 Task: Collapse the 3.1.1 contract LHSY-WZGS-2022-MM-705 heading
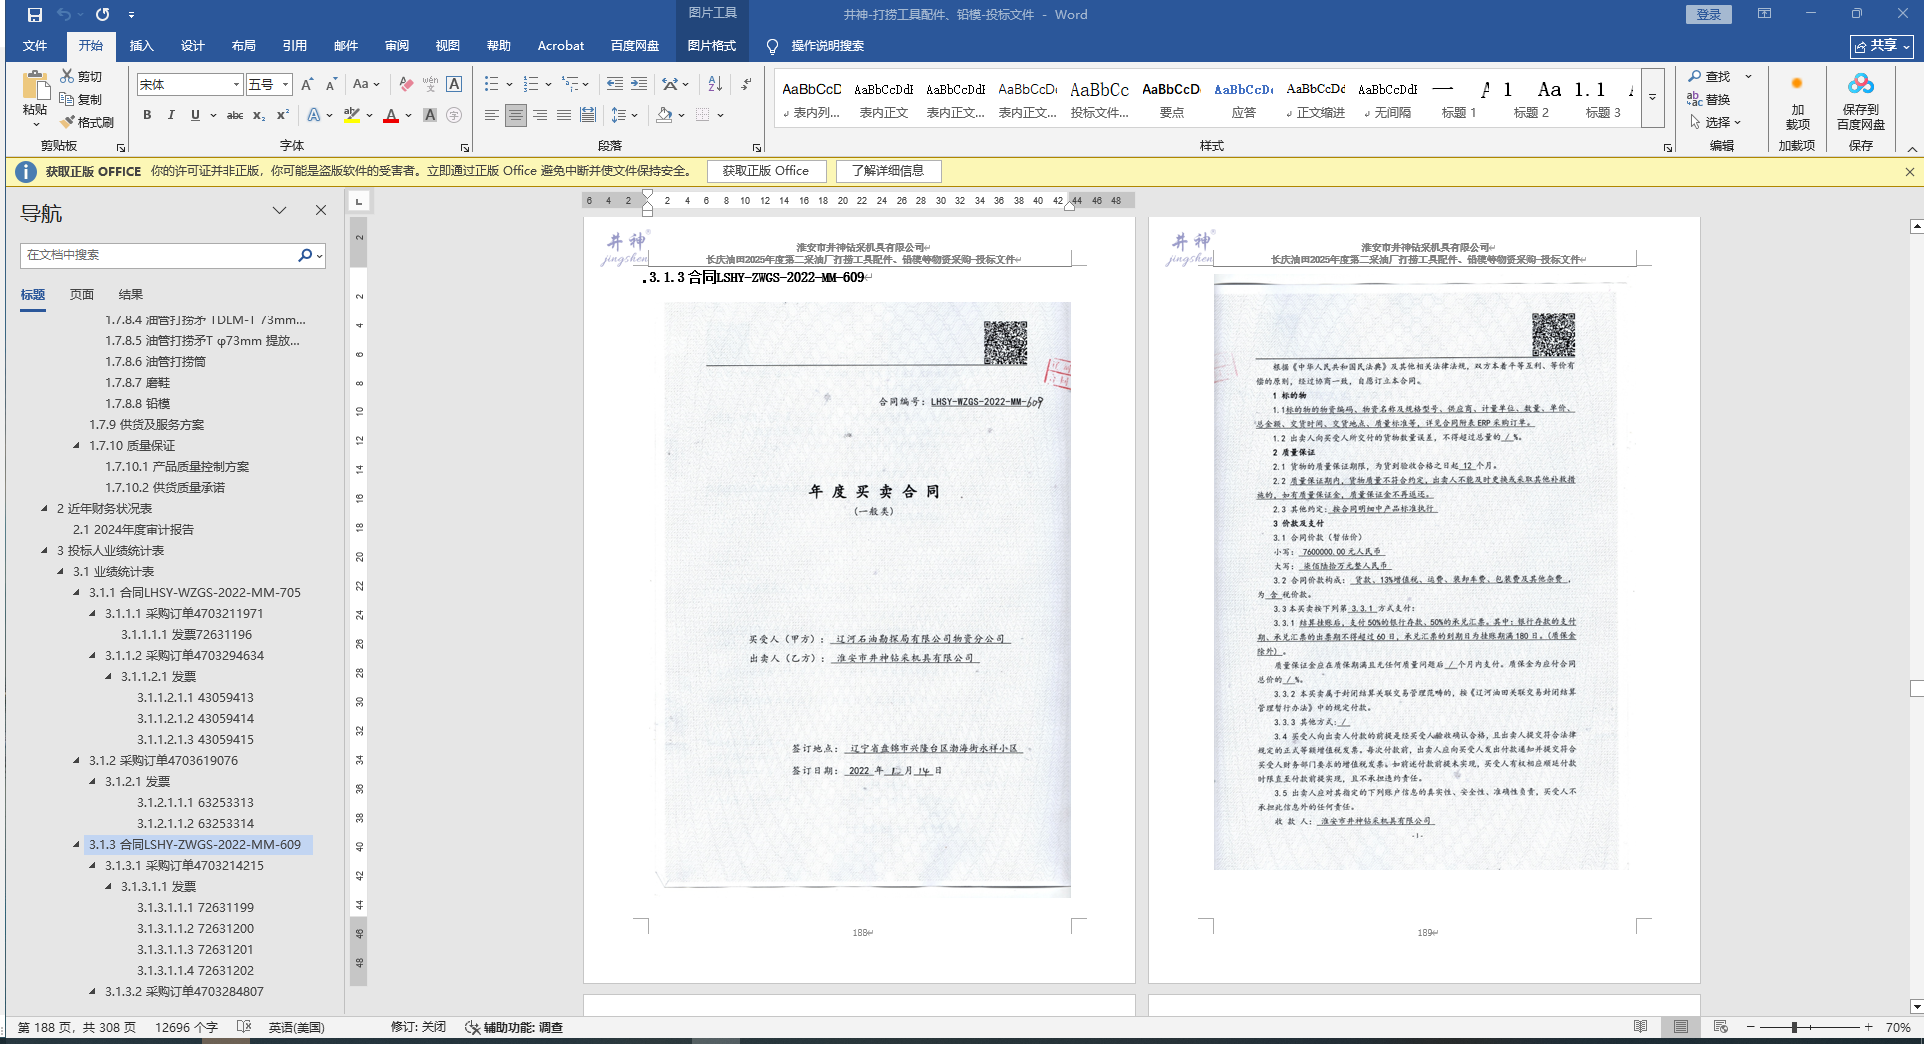click(x=77, y=593)
